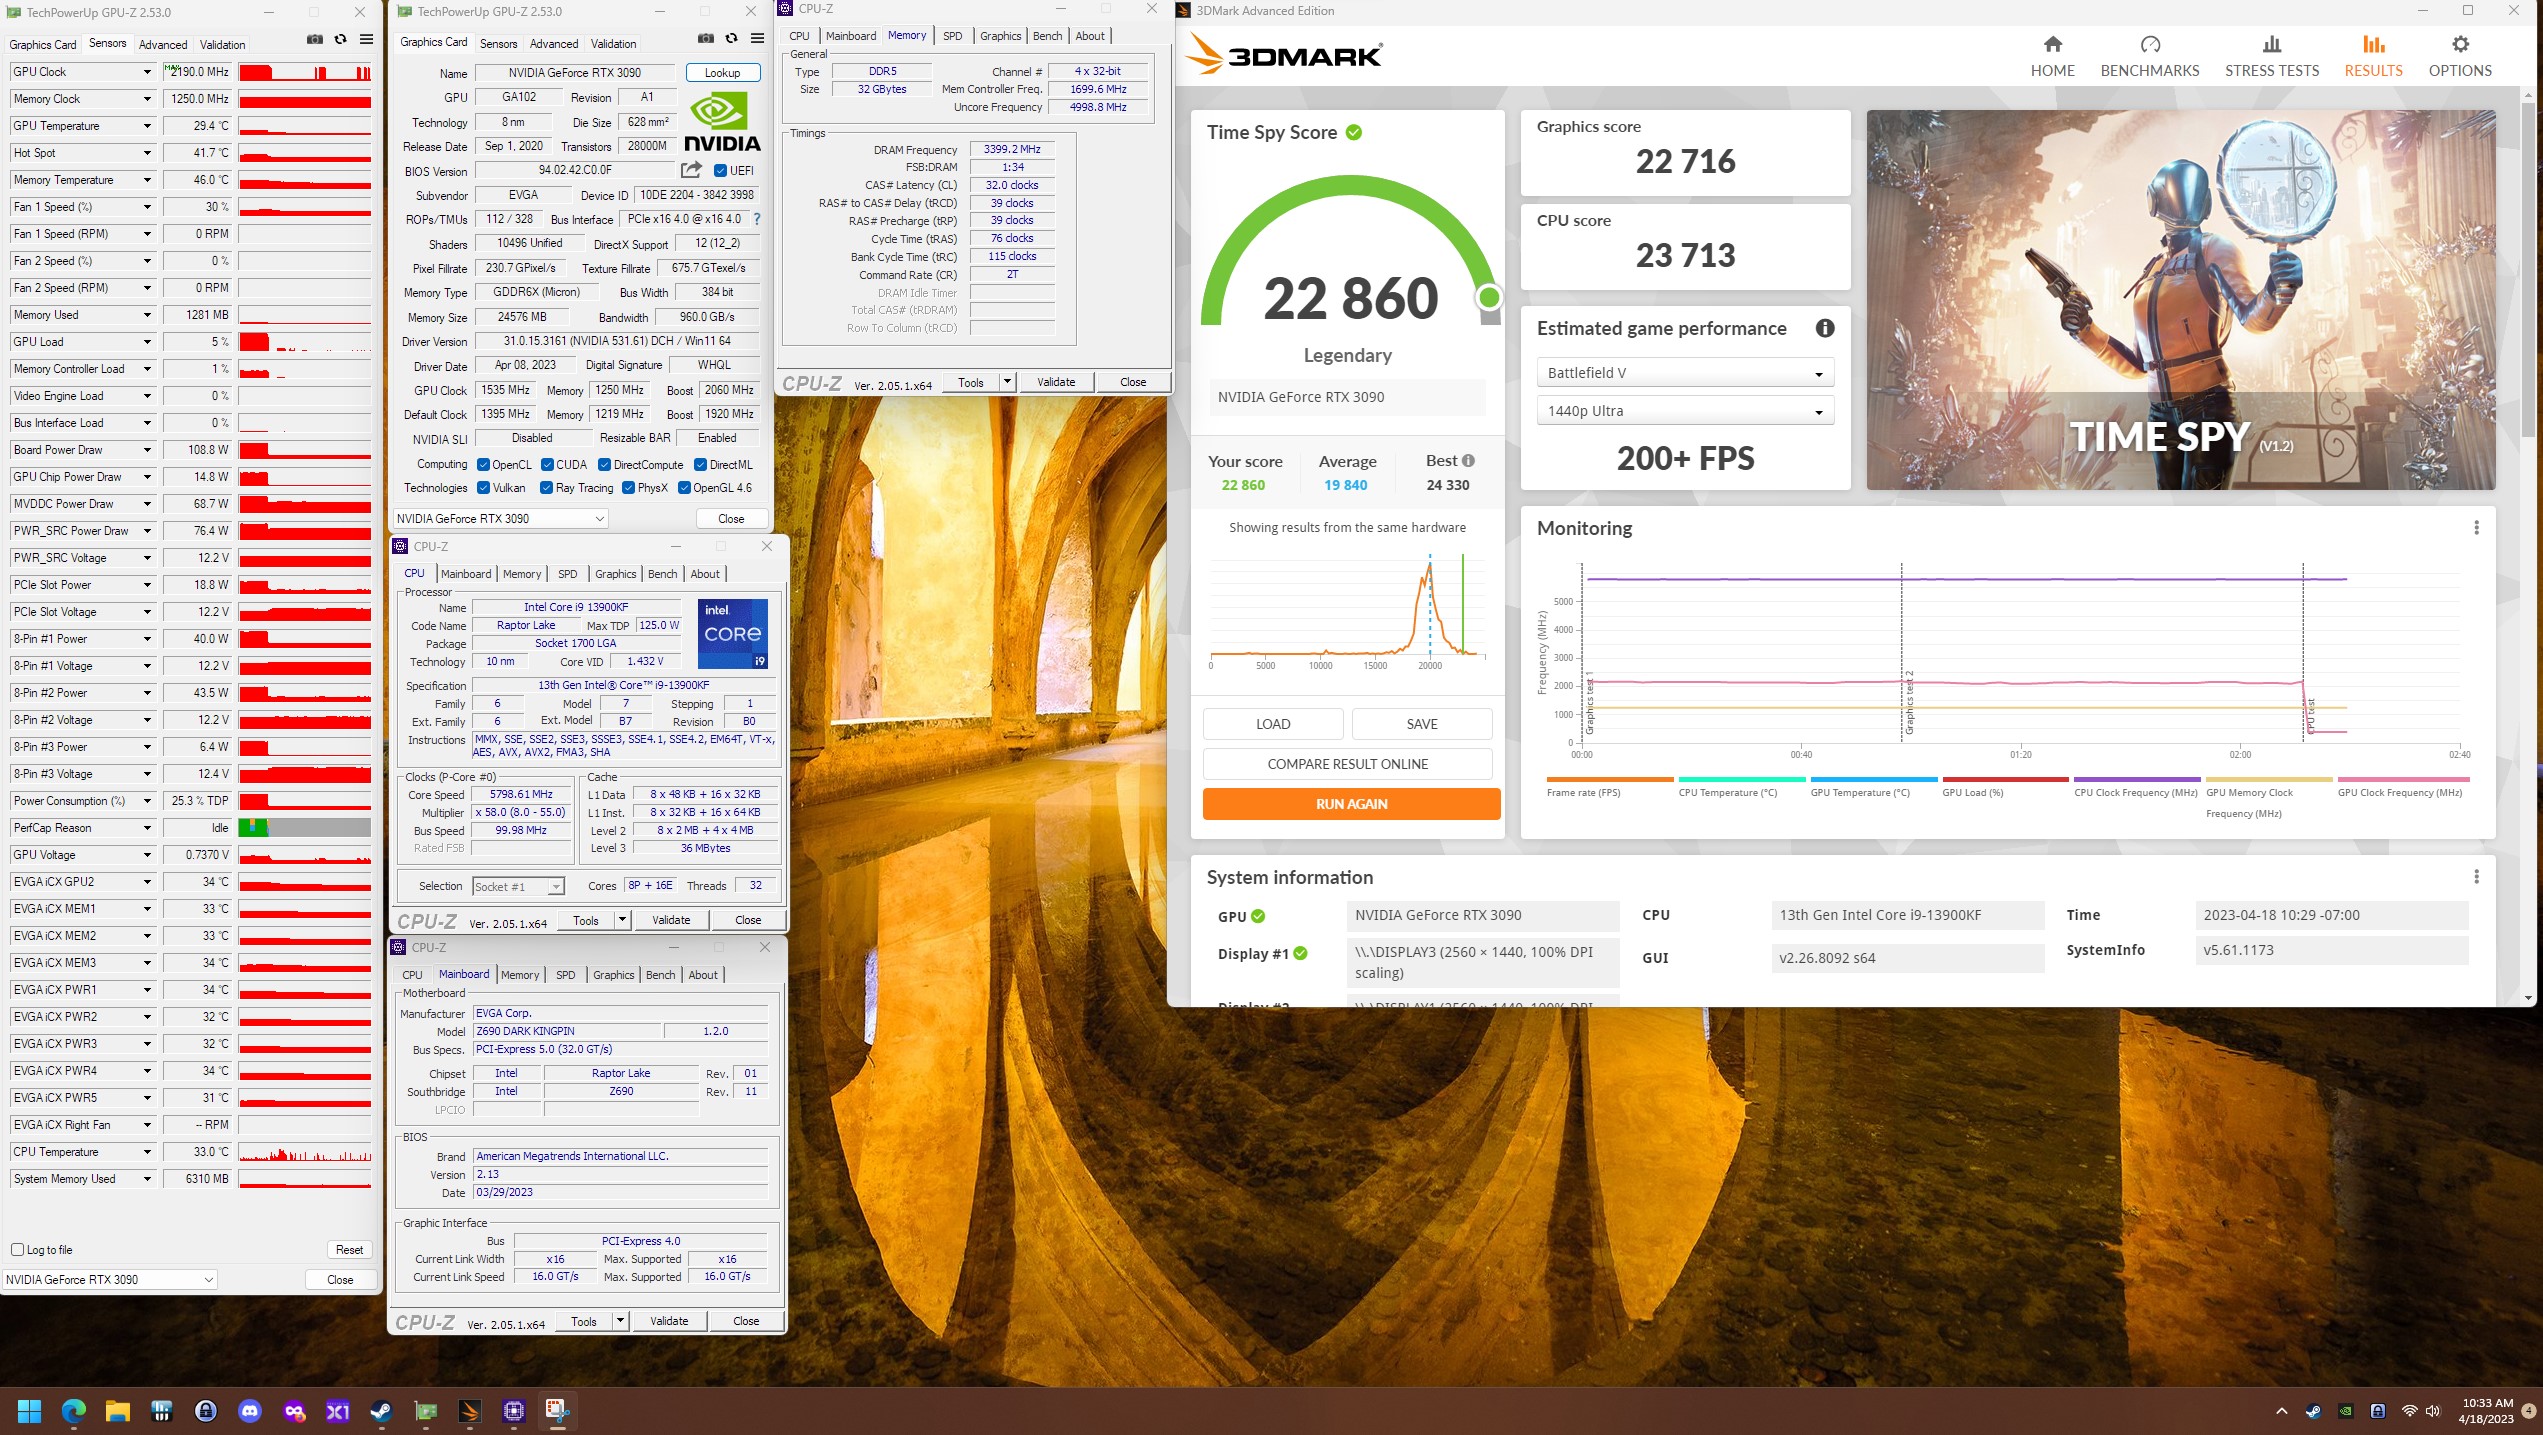Click the Bus Interface question mark icon

pyautogui.click(x=757, y=219)
